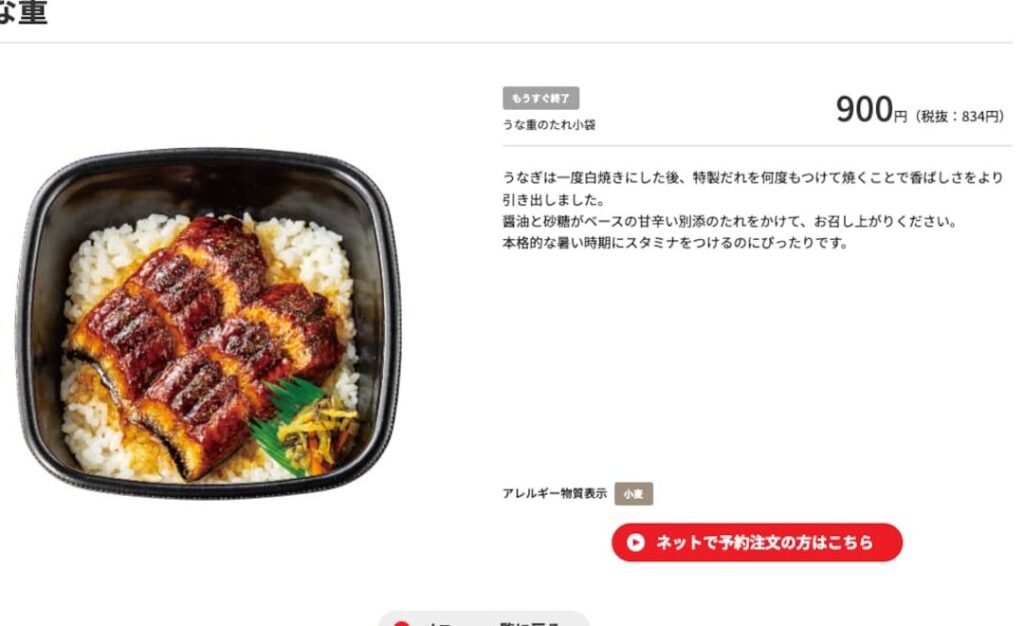Viewport: 1024px width, 626px height.
Task: Click the 900円 price text
Action: [871, 110]
